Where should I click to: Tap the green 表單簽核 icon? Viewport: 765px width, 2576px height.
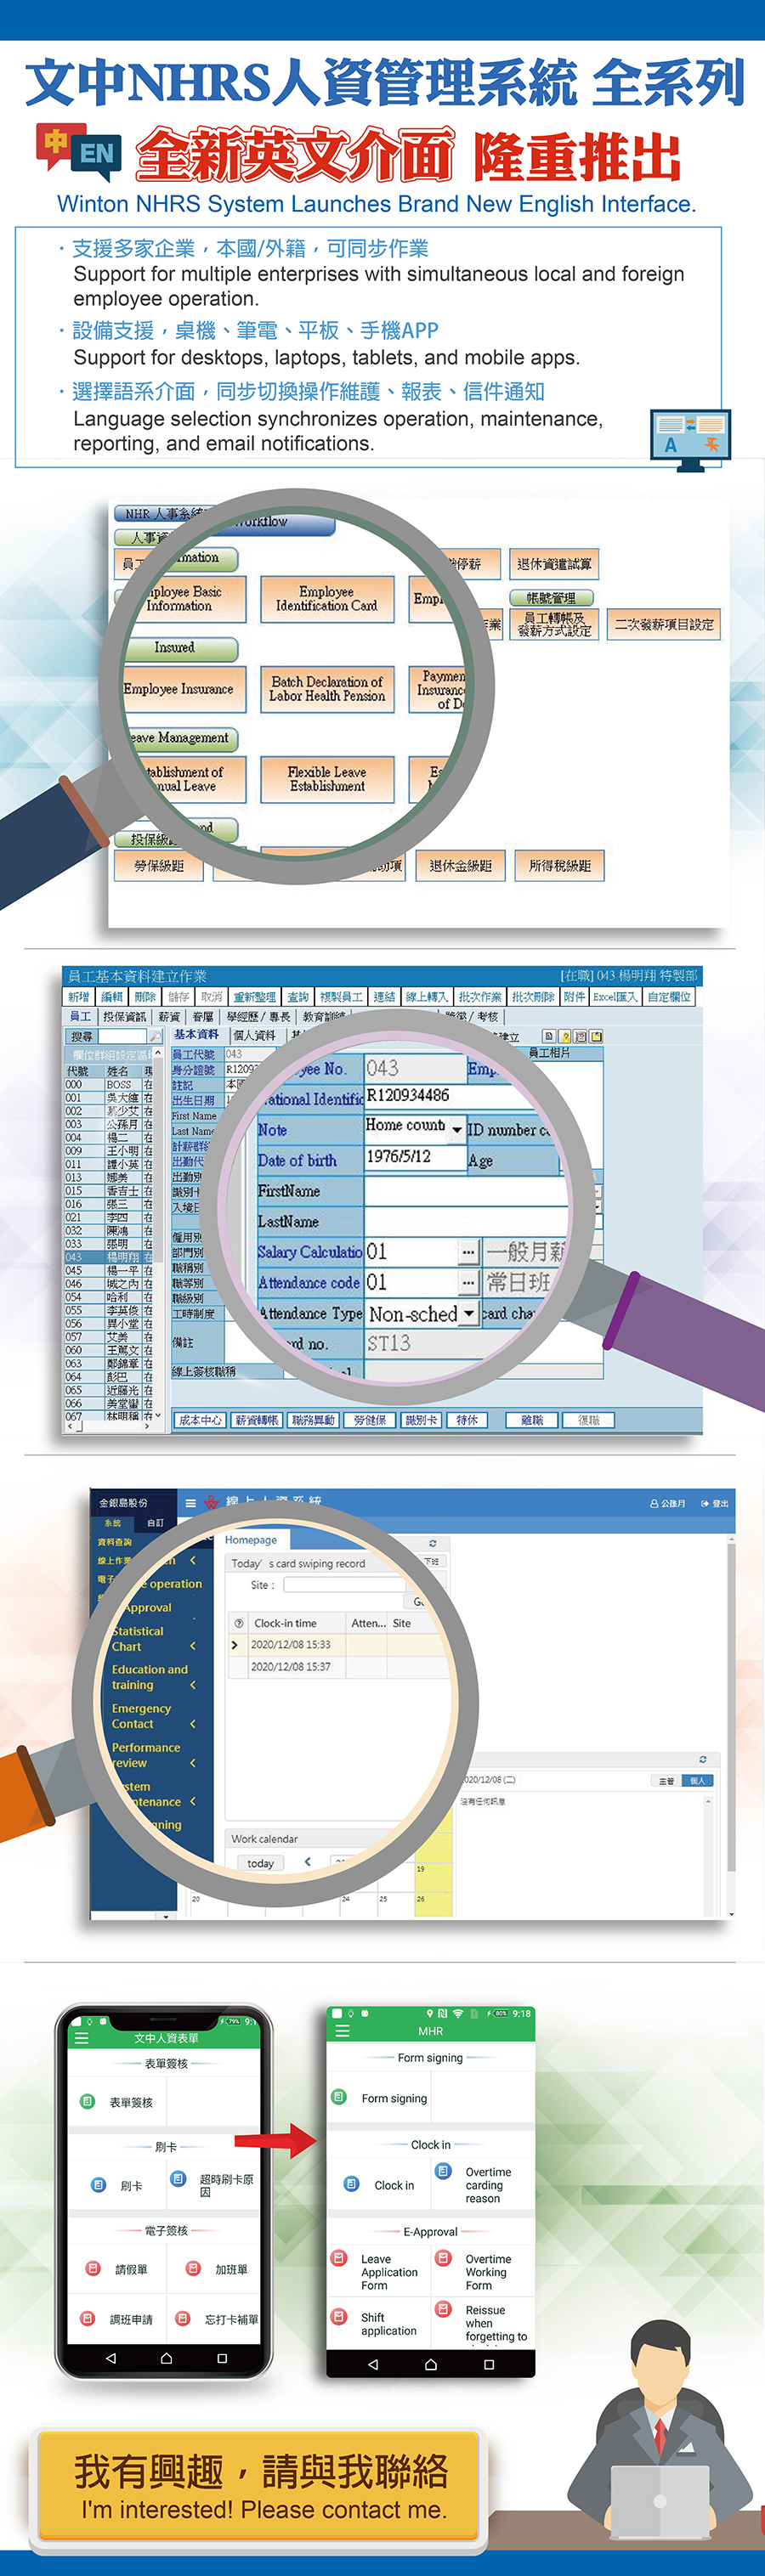point(87,2101)
